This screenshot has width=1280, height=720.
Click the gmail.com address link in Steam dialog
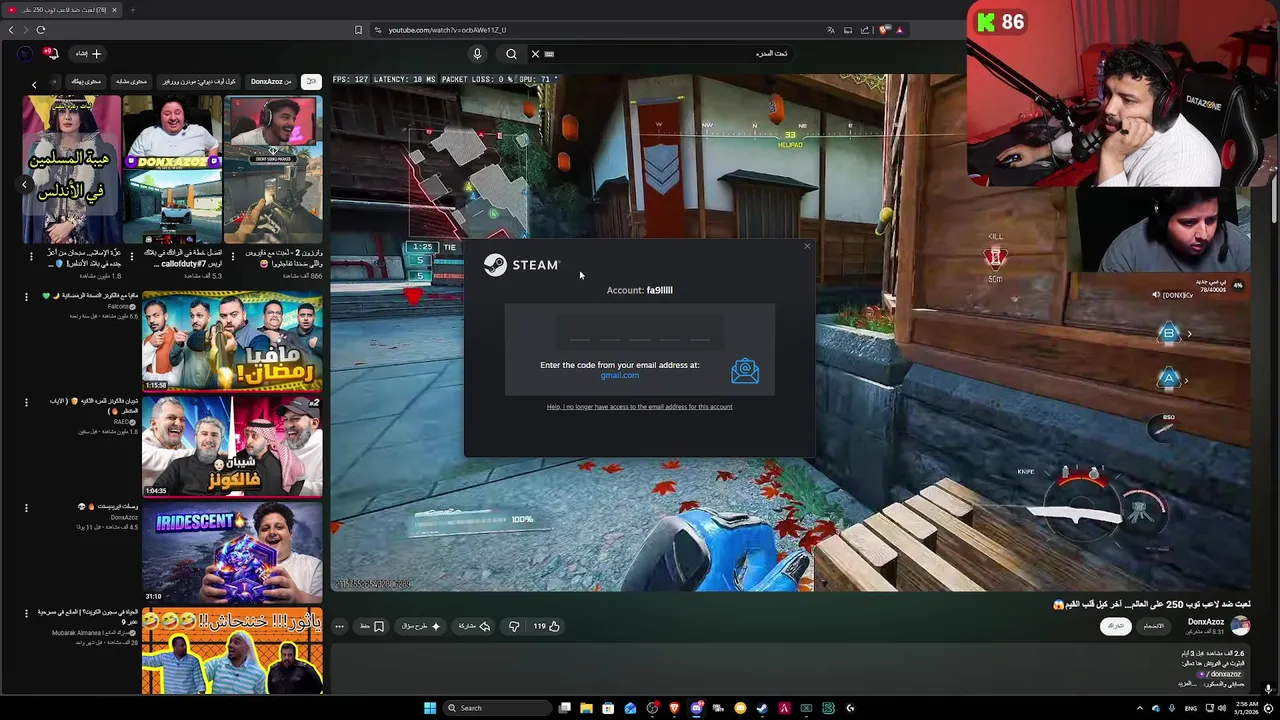tap(619, 375)
